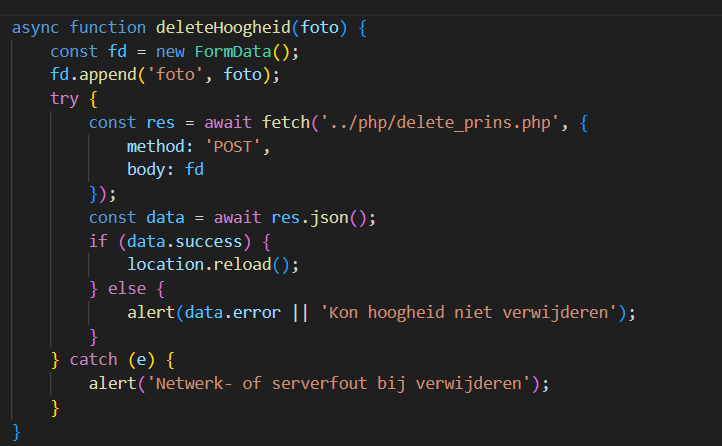Click the try keyword
The width and height of the screenshot is (722, 446).
coord(65,99)
